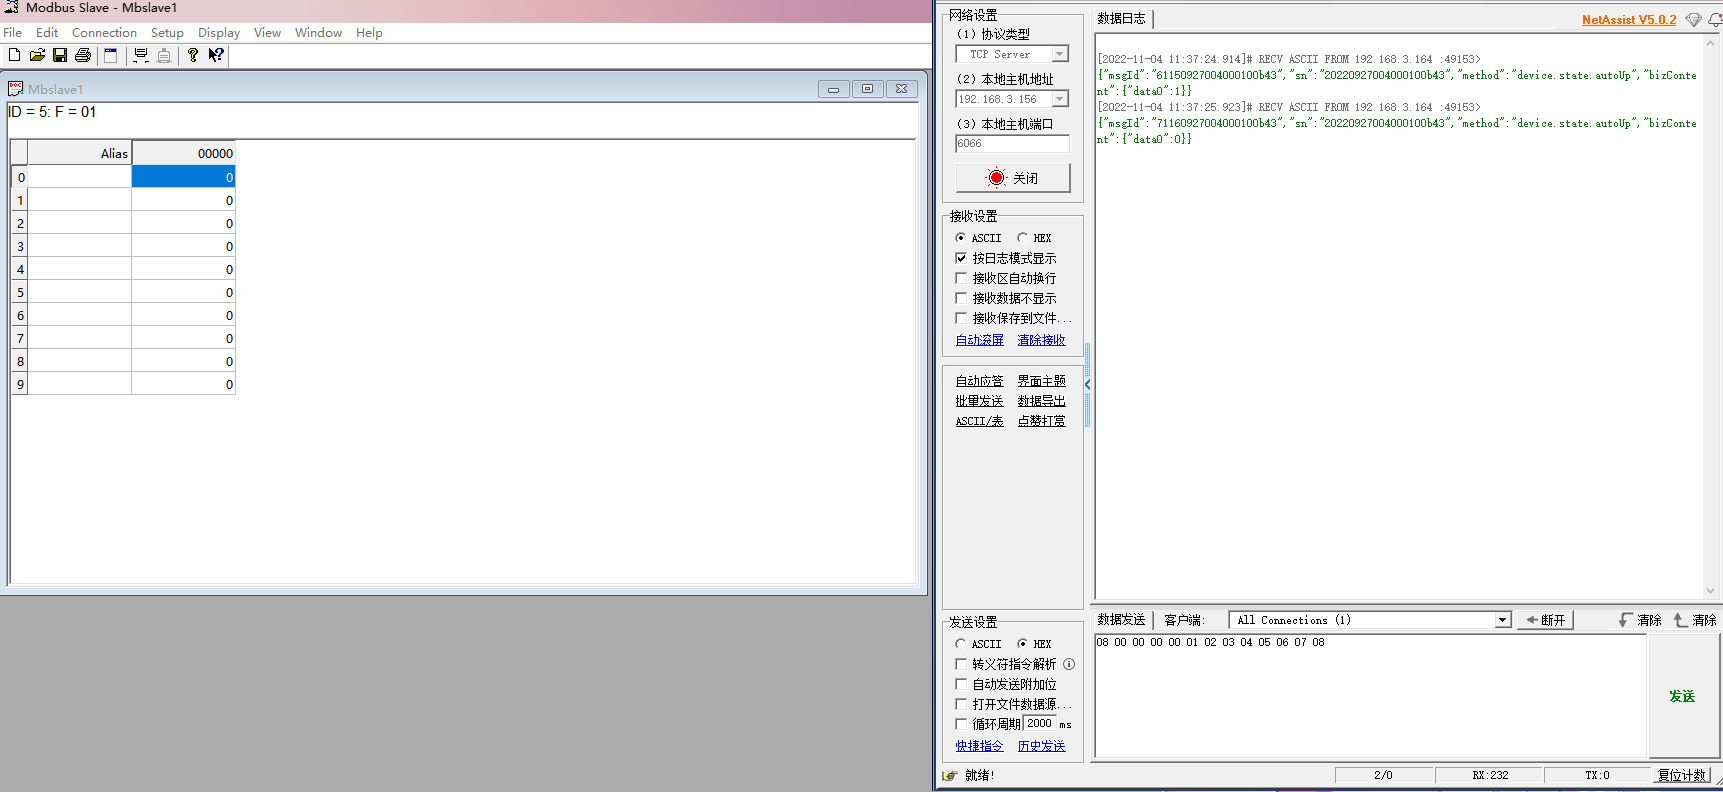Open the All Connections client dropdown
This screenshot has height=792, width=1723.
(1502, 620)
